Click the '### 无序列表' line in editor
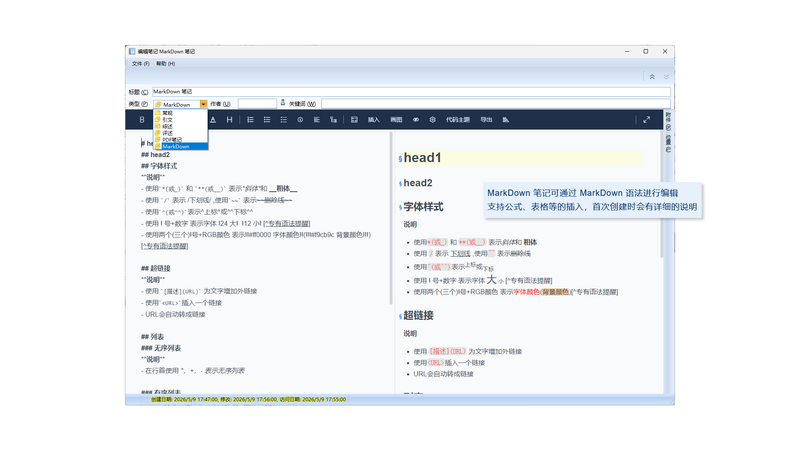800x450 pixels. pyautogui.click(x=161, y=348)
